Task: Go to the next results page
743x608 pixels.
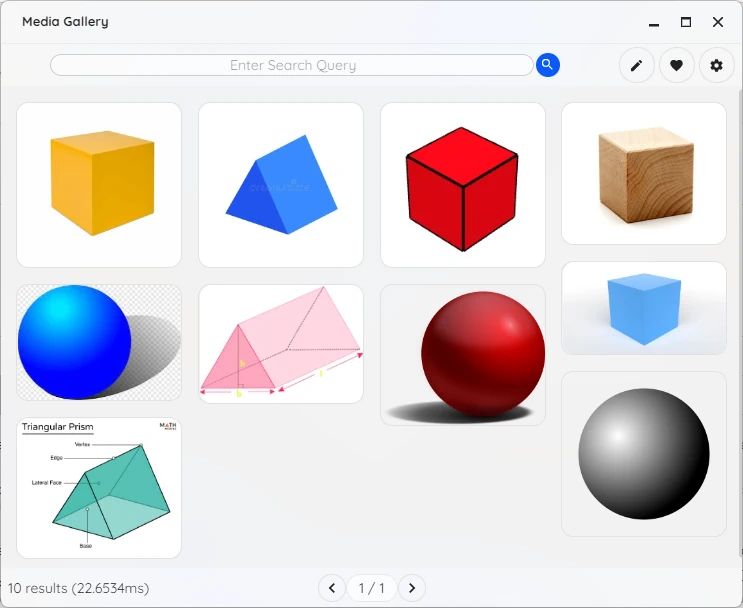Action: [411, 588]
